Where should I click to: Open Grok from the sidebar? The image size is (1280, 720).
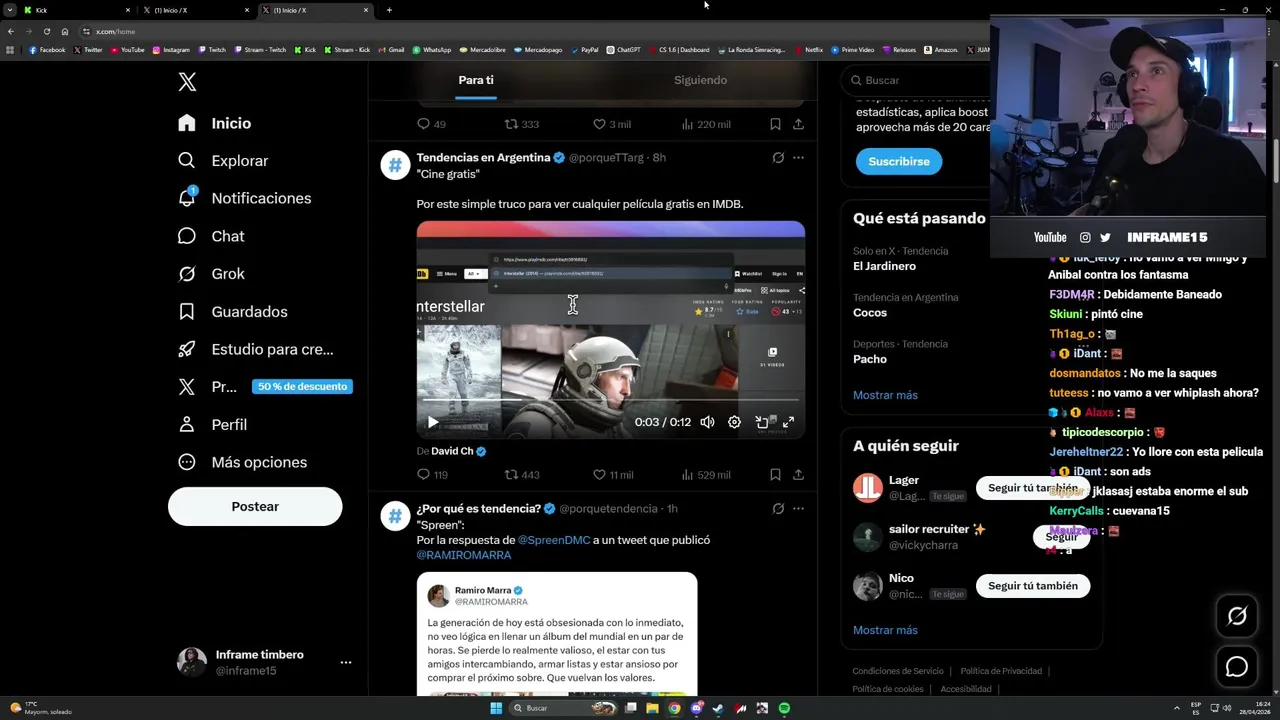tap(210, 274)
